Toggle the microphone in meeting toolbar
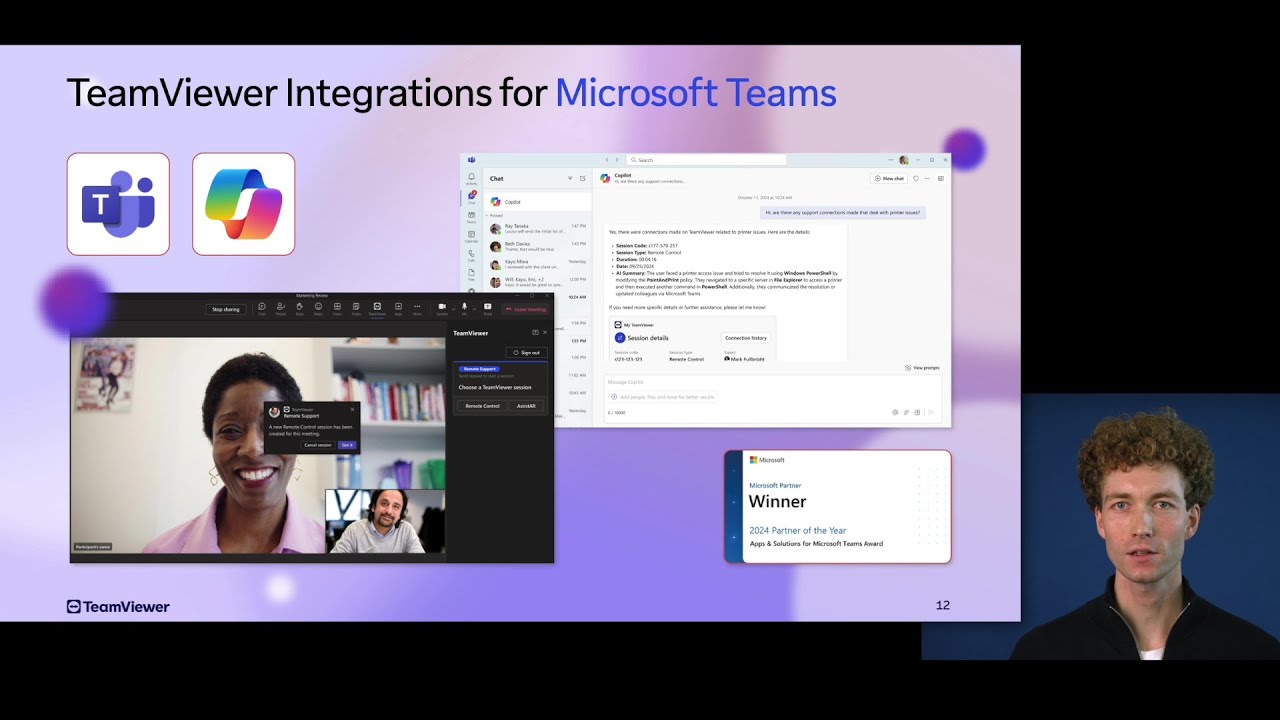Viewport: 1280px width, 720px height. pos(464,308)
